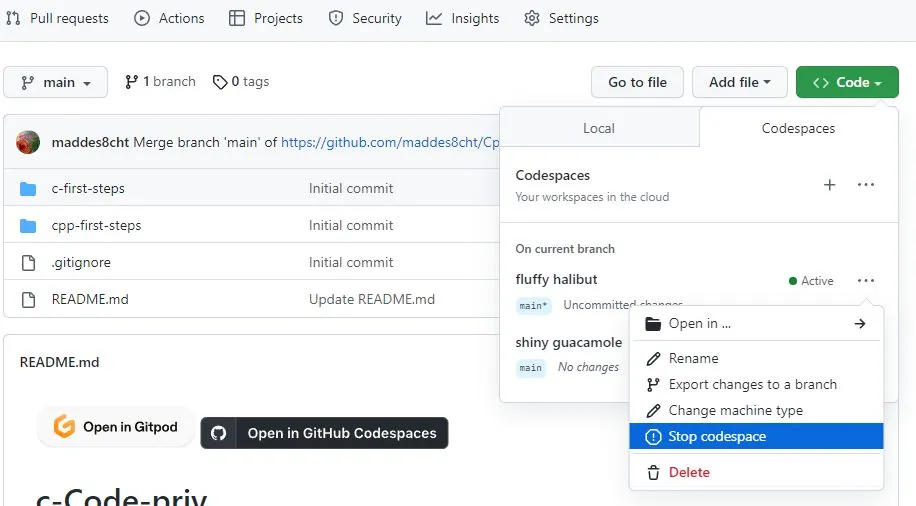Select Rename in the context menu
The image size is (916, 506).
tap(693, 358)
